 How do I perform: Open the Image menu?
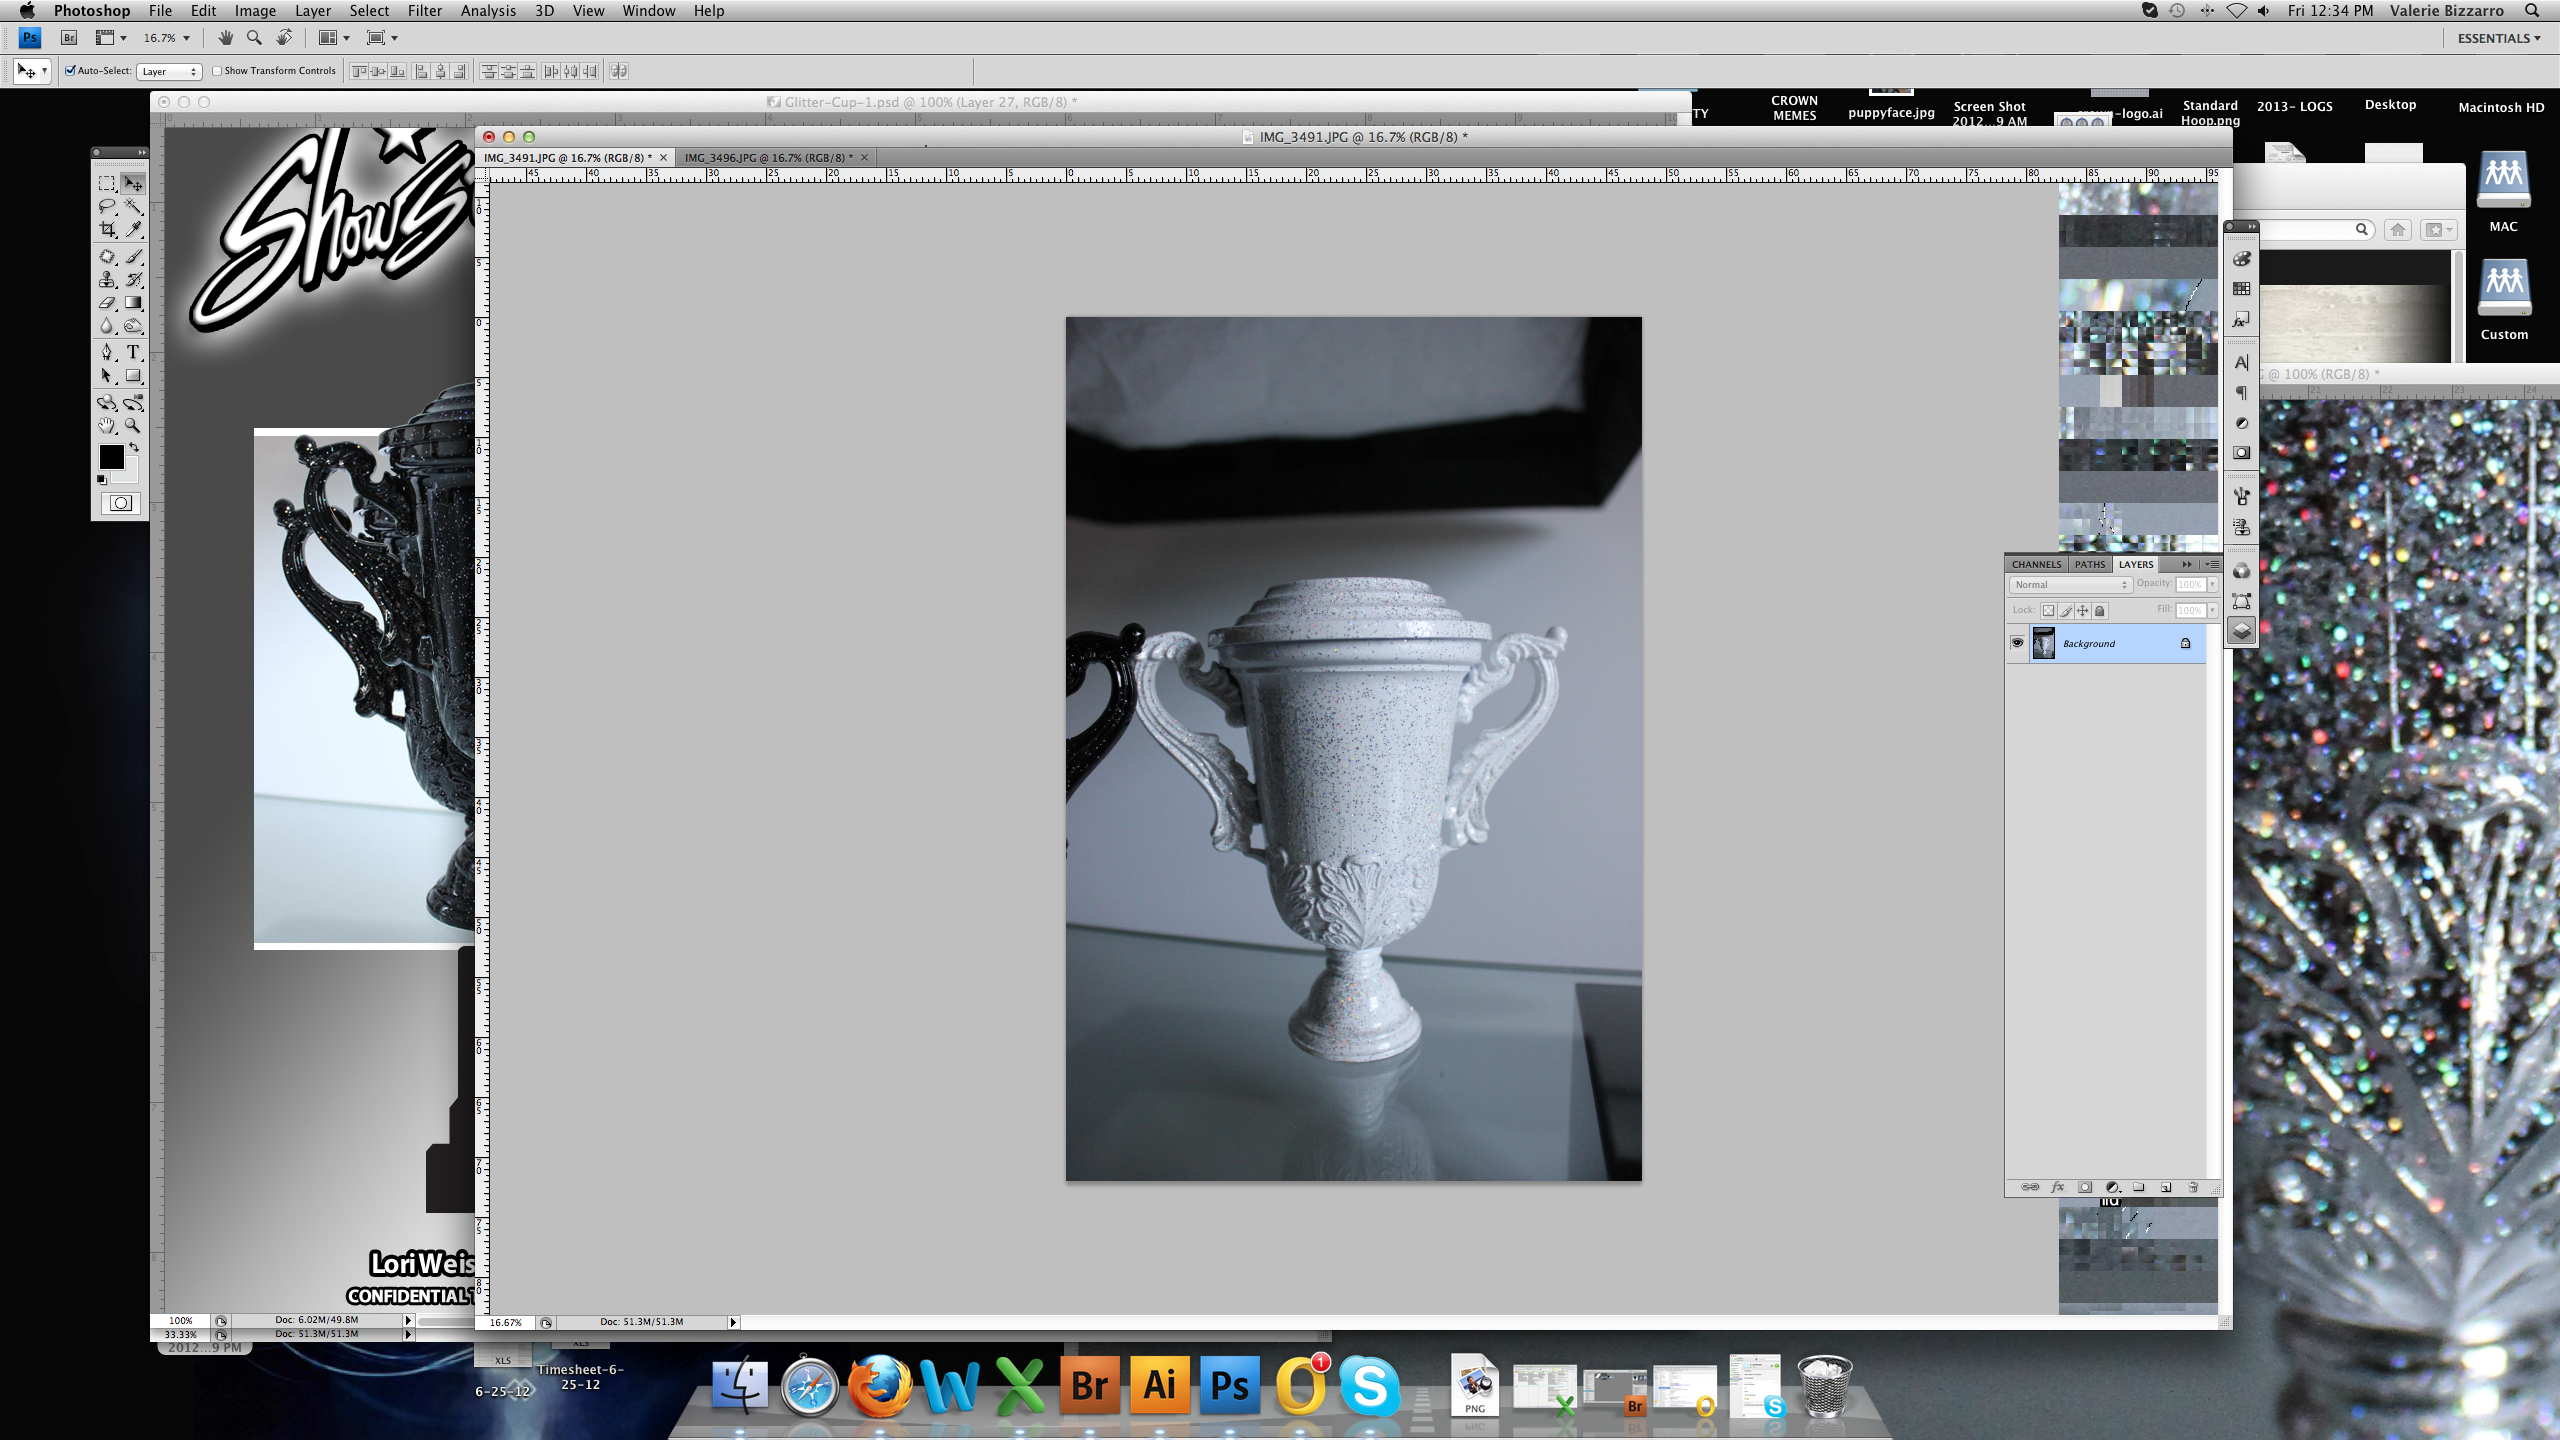tap(255, 11)
